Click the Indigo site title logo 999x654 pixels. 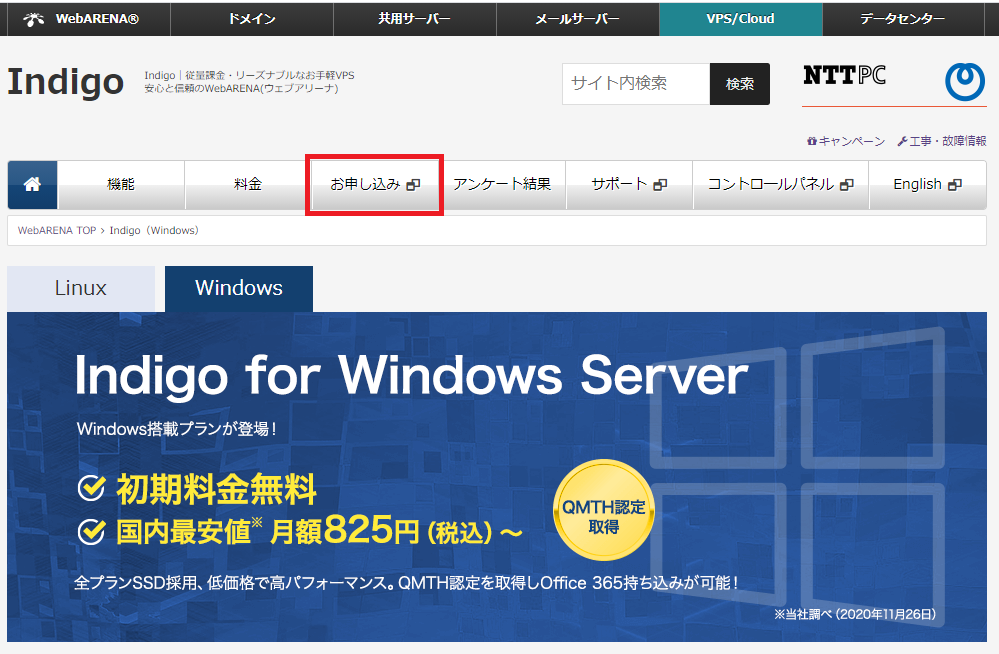(66, 82)
